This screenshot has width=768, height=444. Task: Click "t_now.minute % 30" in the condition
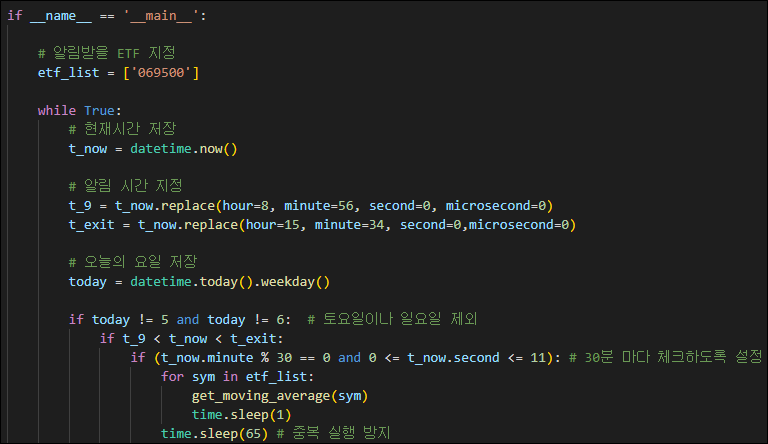coord(226,358)
